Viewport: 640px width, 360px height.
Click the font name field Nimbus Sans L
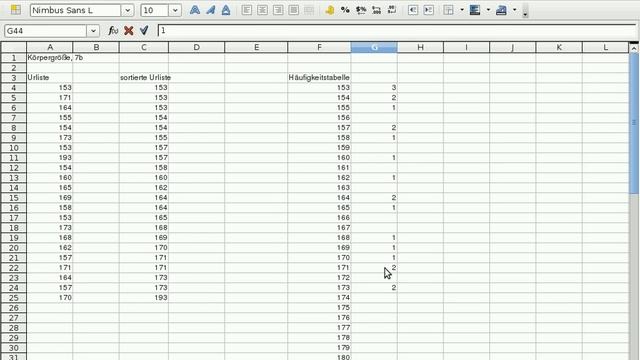click(x=76, y=10)
